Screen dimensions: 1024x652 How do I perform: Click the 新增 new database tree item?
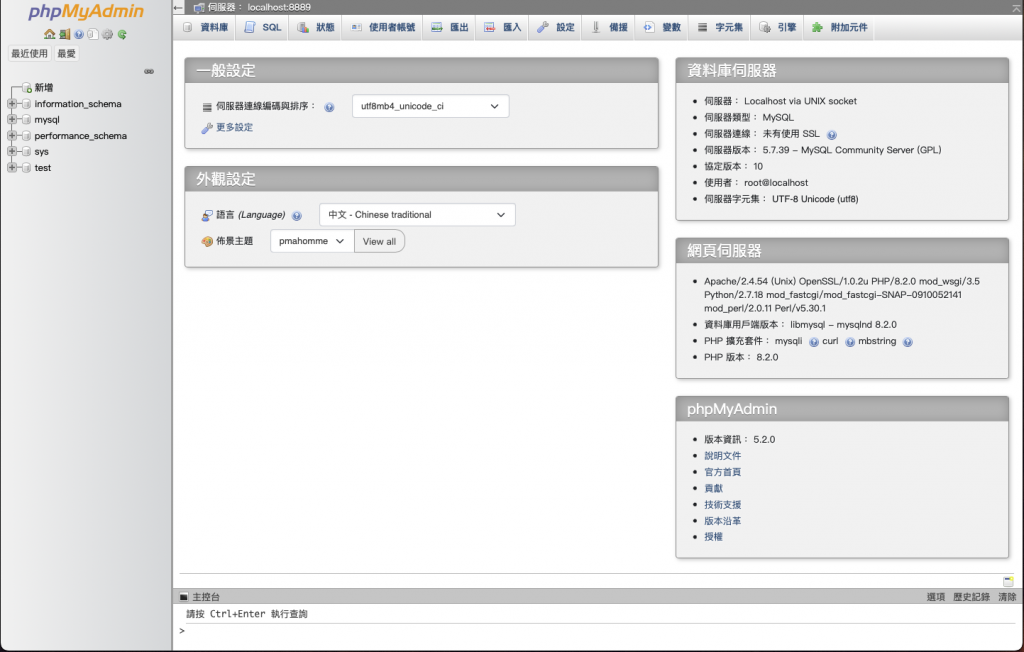coord(44,88)
